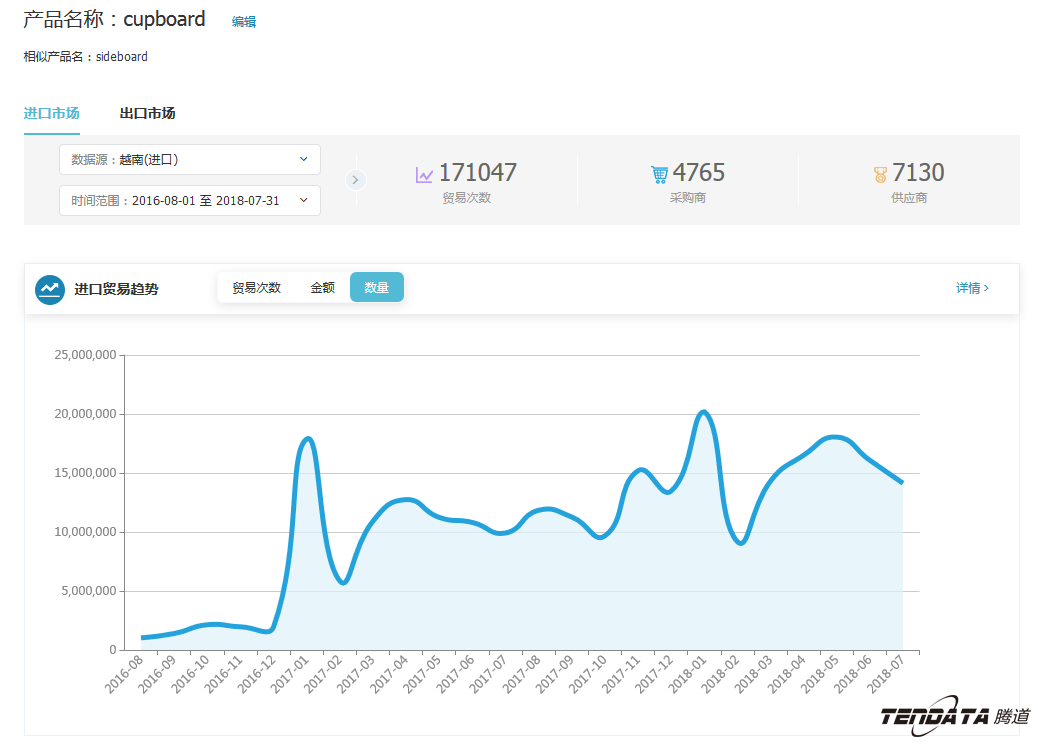Click the 4765 buyers count
The image size is (1038, 744).
coord(698,173)
